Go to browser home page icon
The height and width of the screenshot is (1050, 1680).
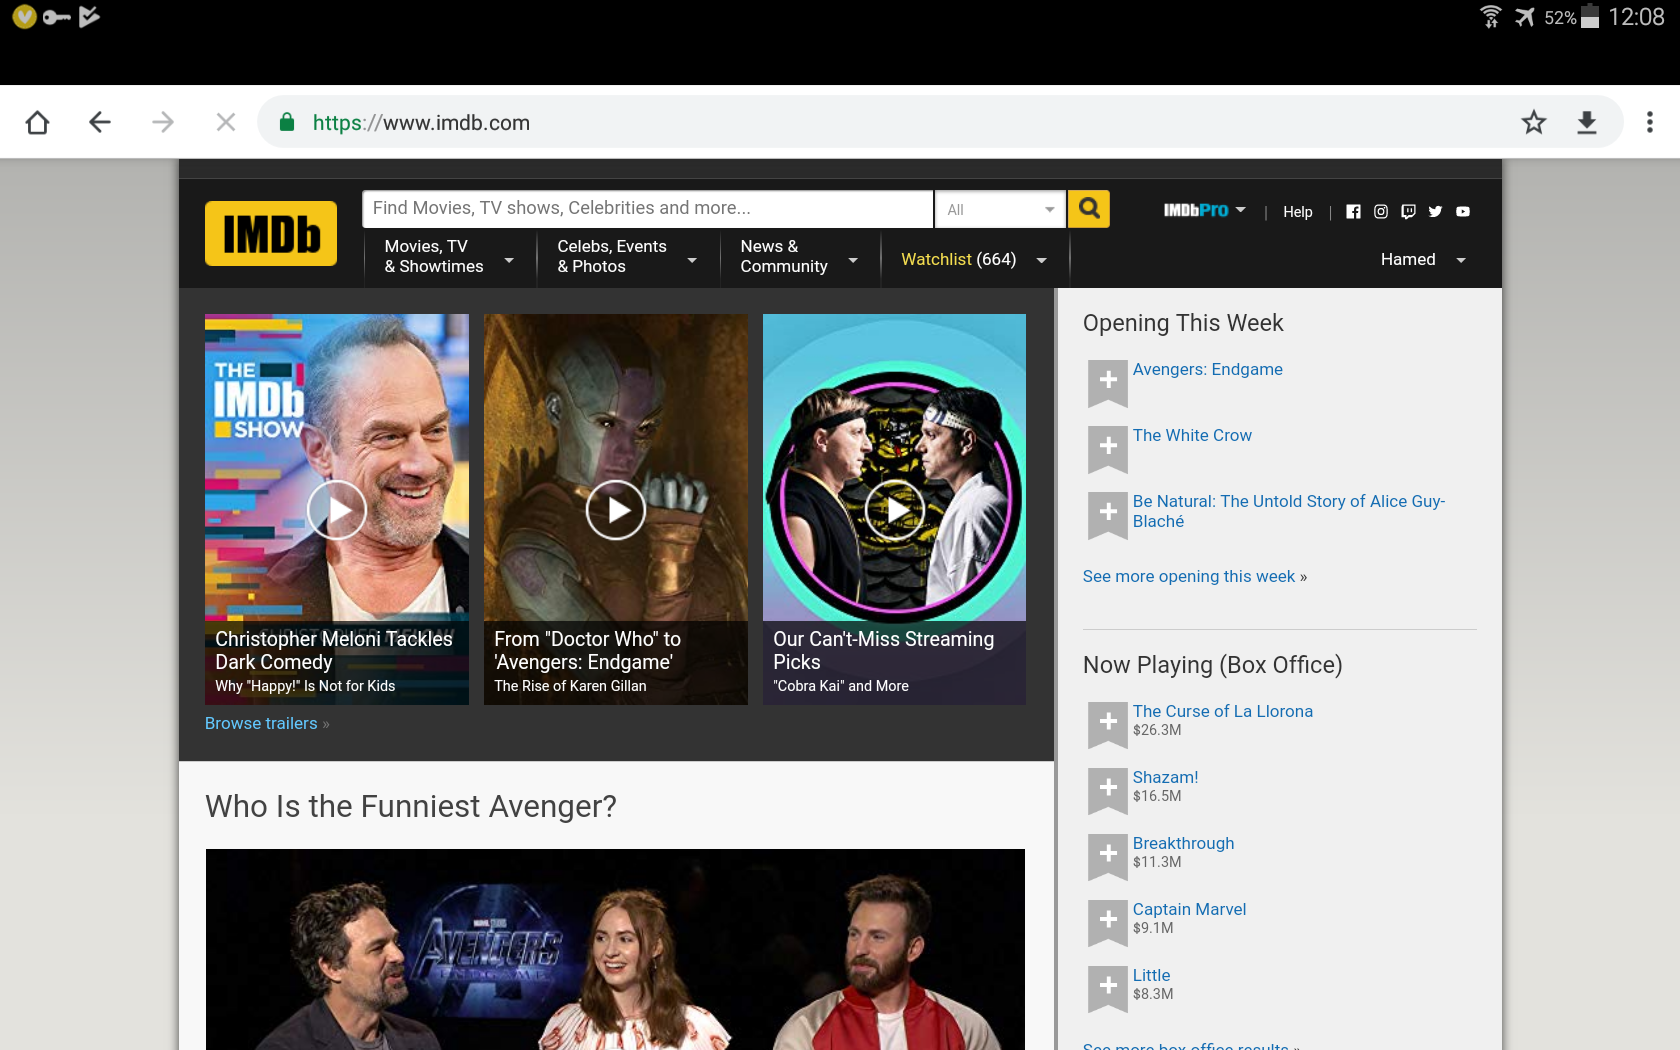click(x=37, y=122)
